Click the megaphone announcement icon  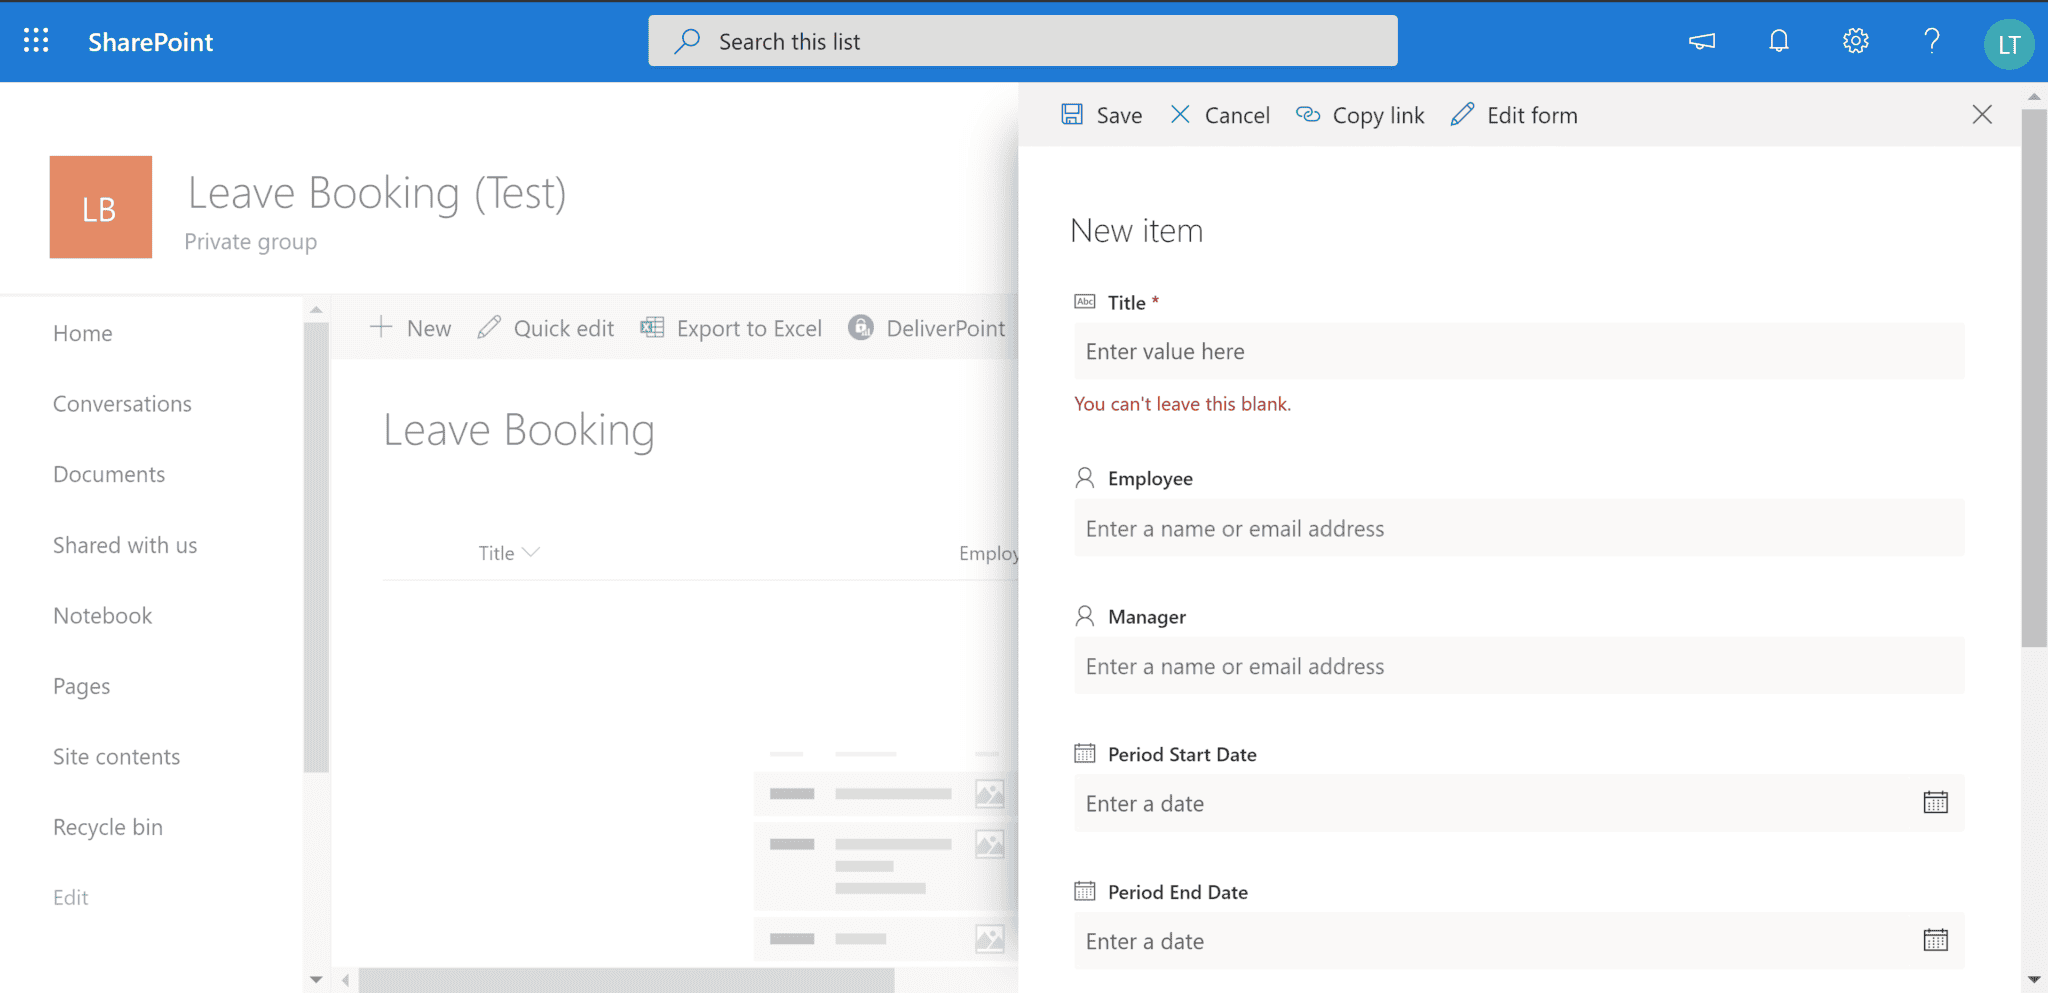click(x=1701, y=41)
